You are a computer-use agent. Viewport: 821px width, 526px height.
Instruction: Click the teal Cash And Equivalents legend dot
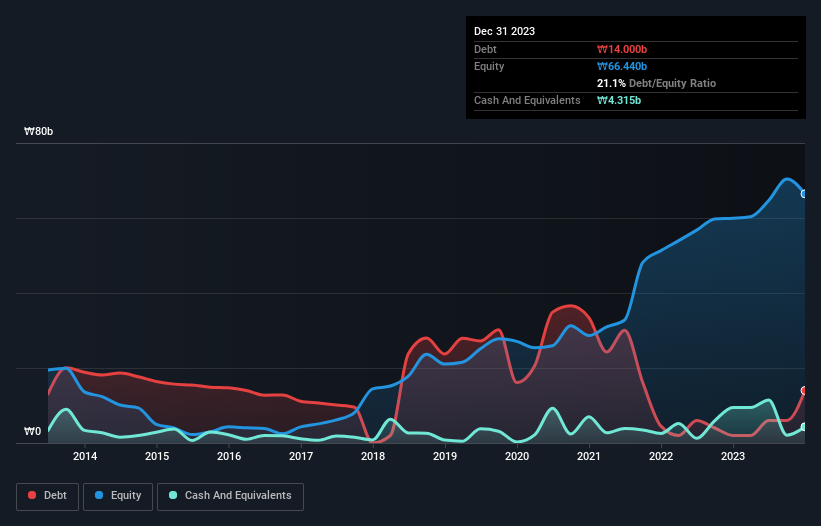[173, 495]
